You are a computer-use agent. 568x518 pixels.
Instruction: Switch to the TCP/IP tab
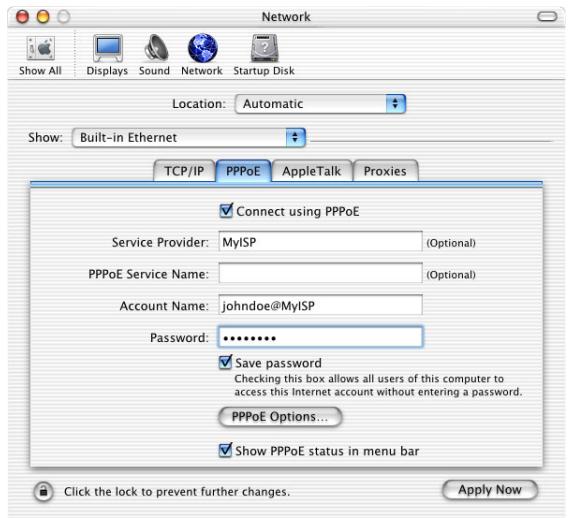coord(184,171)
